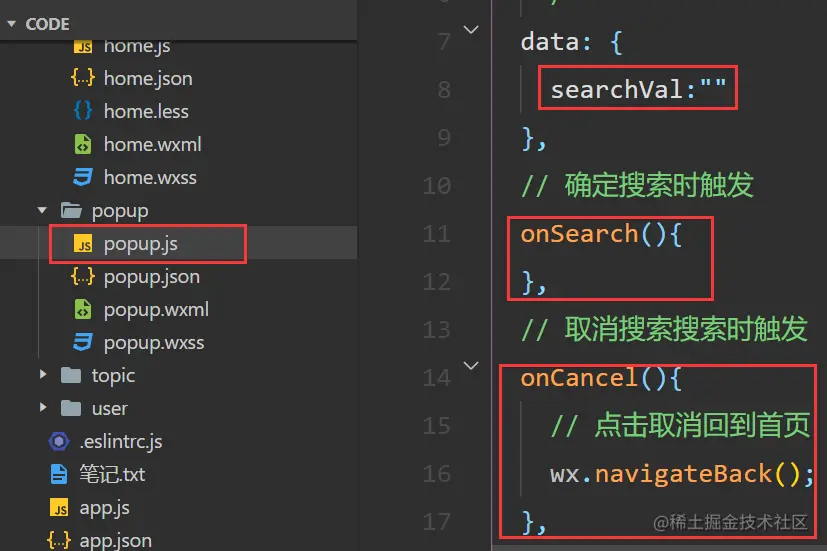This screenshot has width=827, height=551.
Task: Select the popup folder label
Action: [x=120, y=211]
